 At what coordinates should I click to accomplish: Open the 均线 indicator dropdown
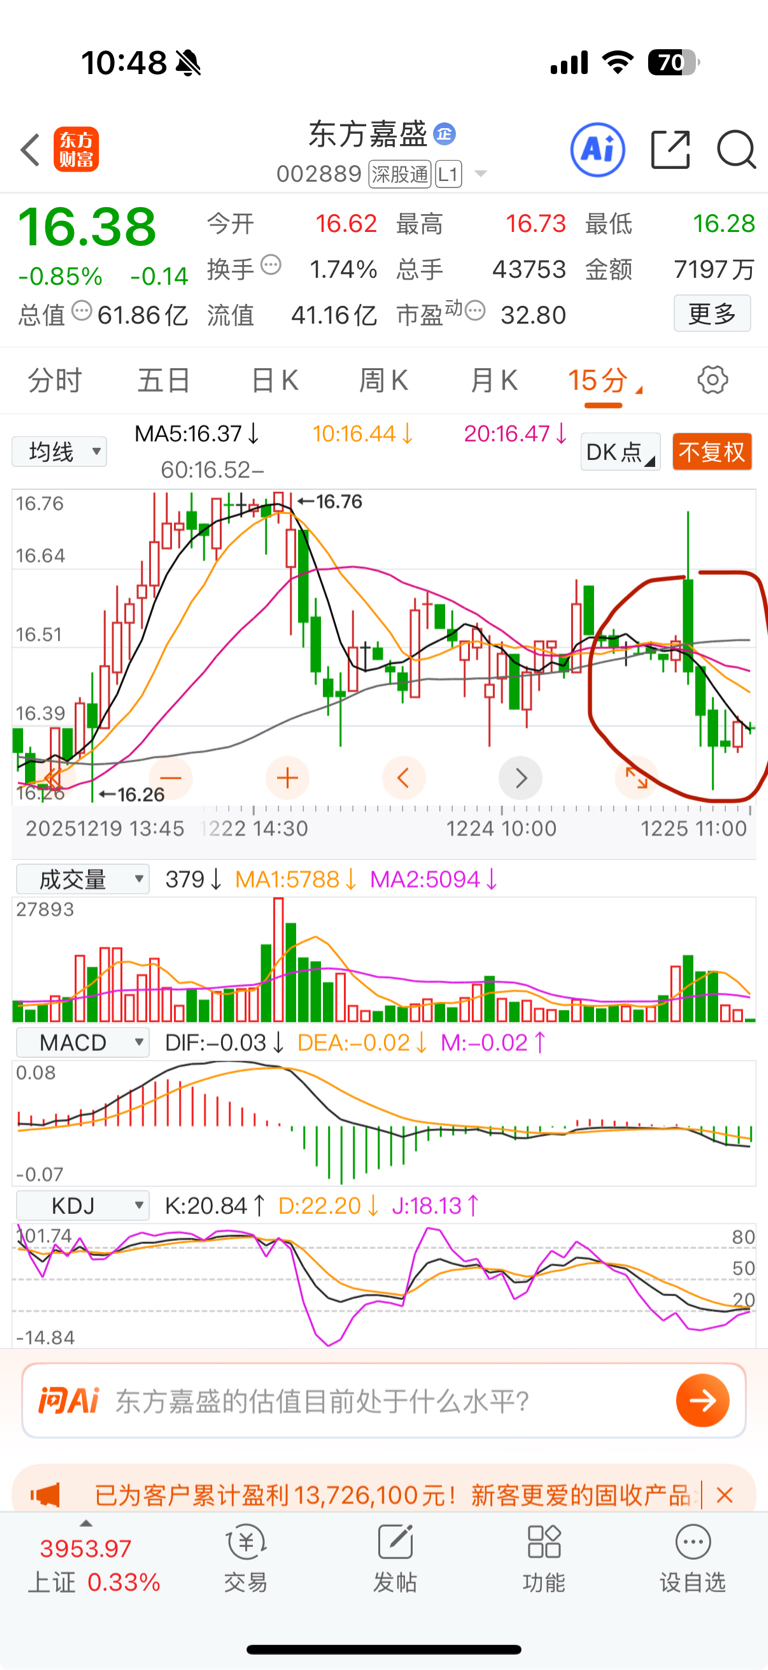[x=59, y=452]
